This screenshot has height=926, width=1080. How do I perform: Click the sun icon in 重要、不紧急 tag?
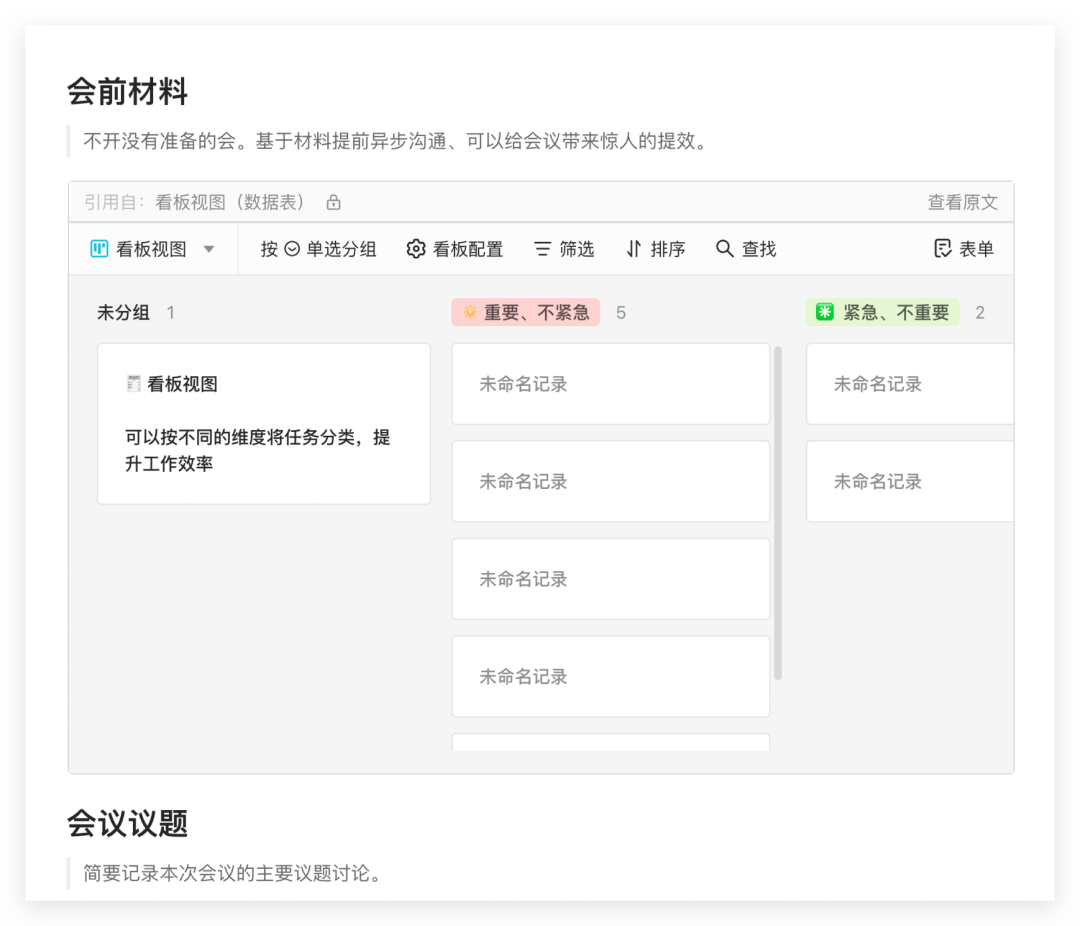coord(470,312)
